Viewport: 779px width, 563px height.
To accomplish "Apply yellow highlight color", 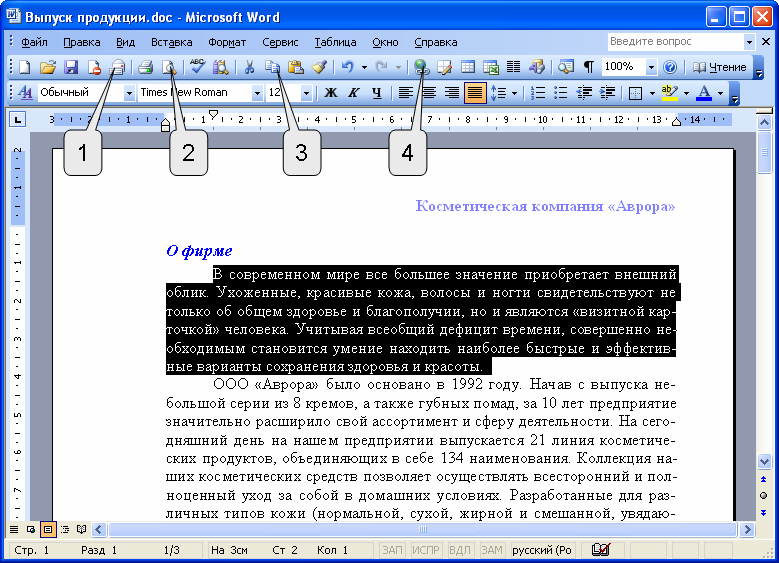I will tap(670, 92).
